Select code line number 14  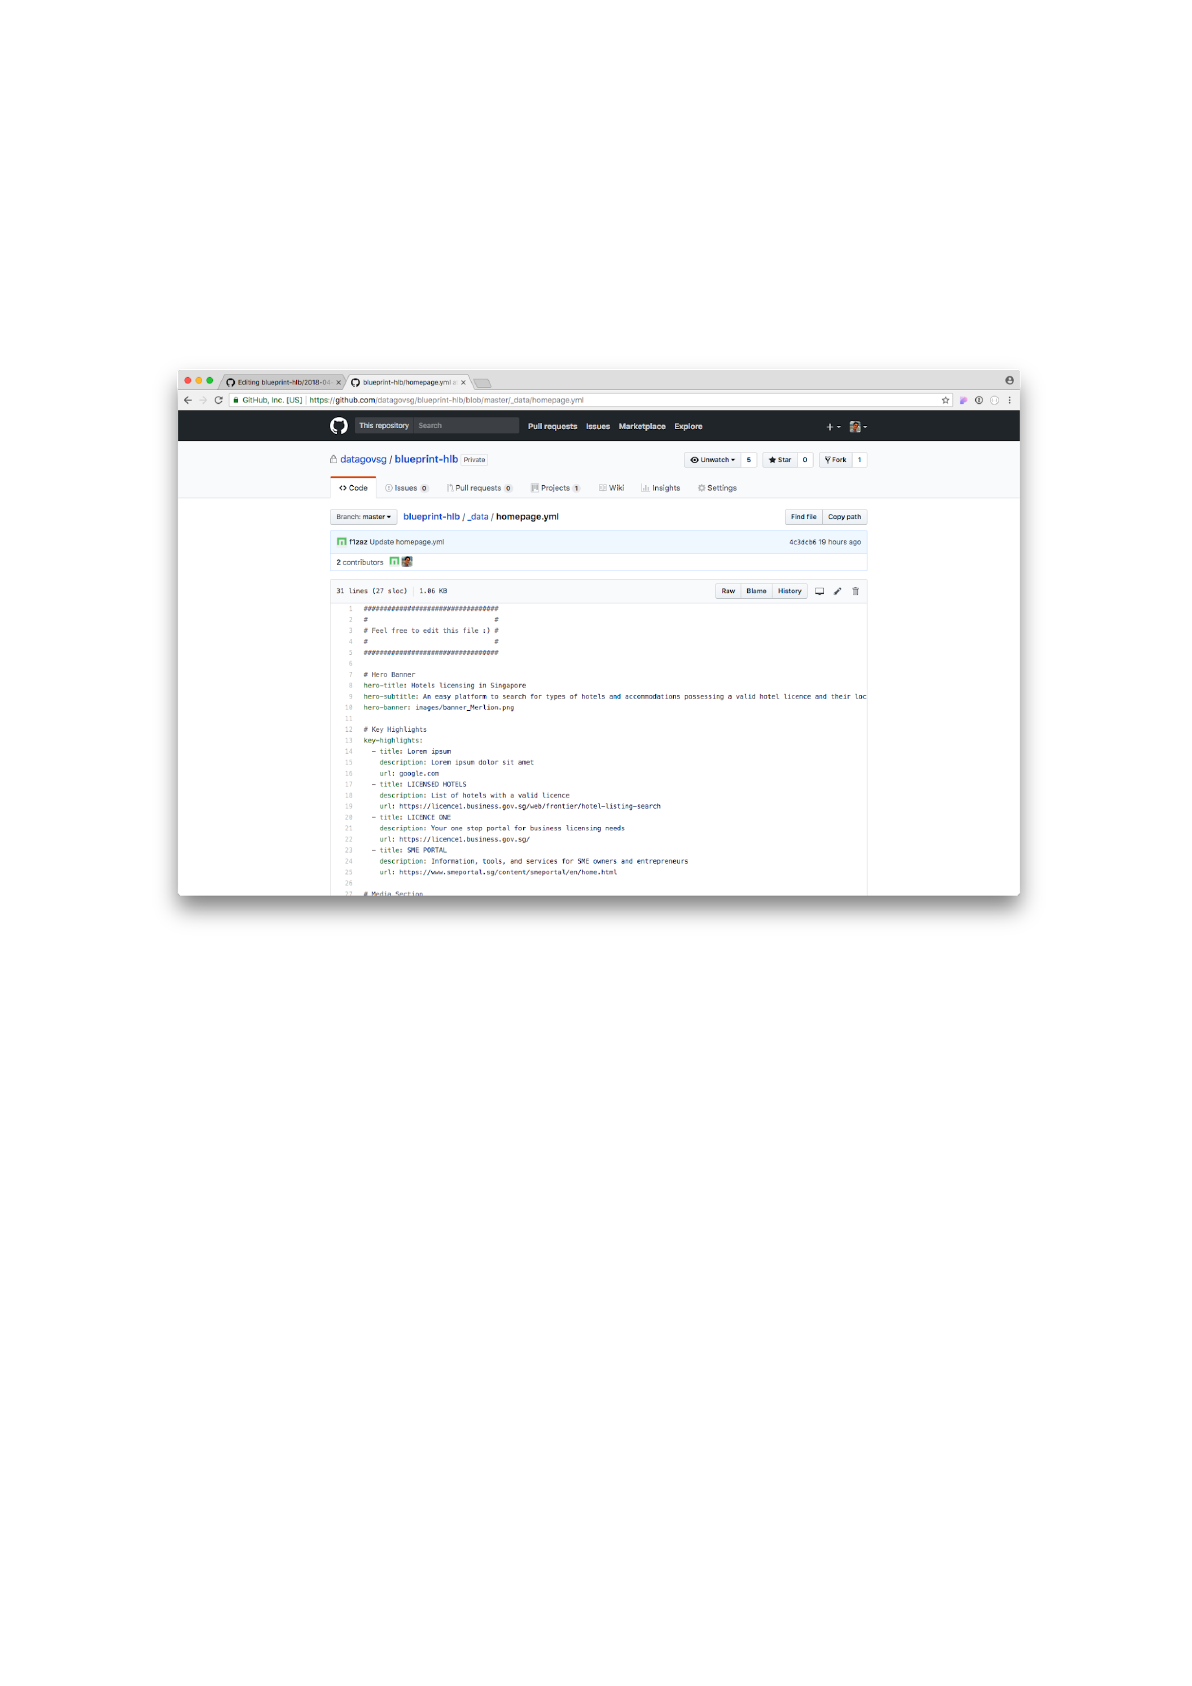pos(348,751)
